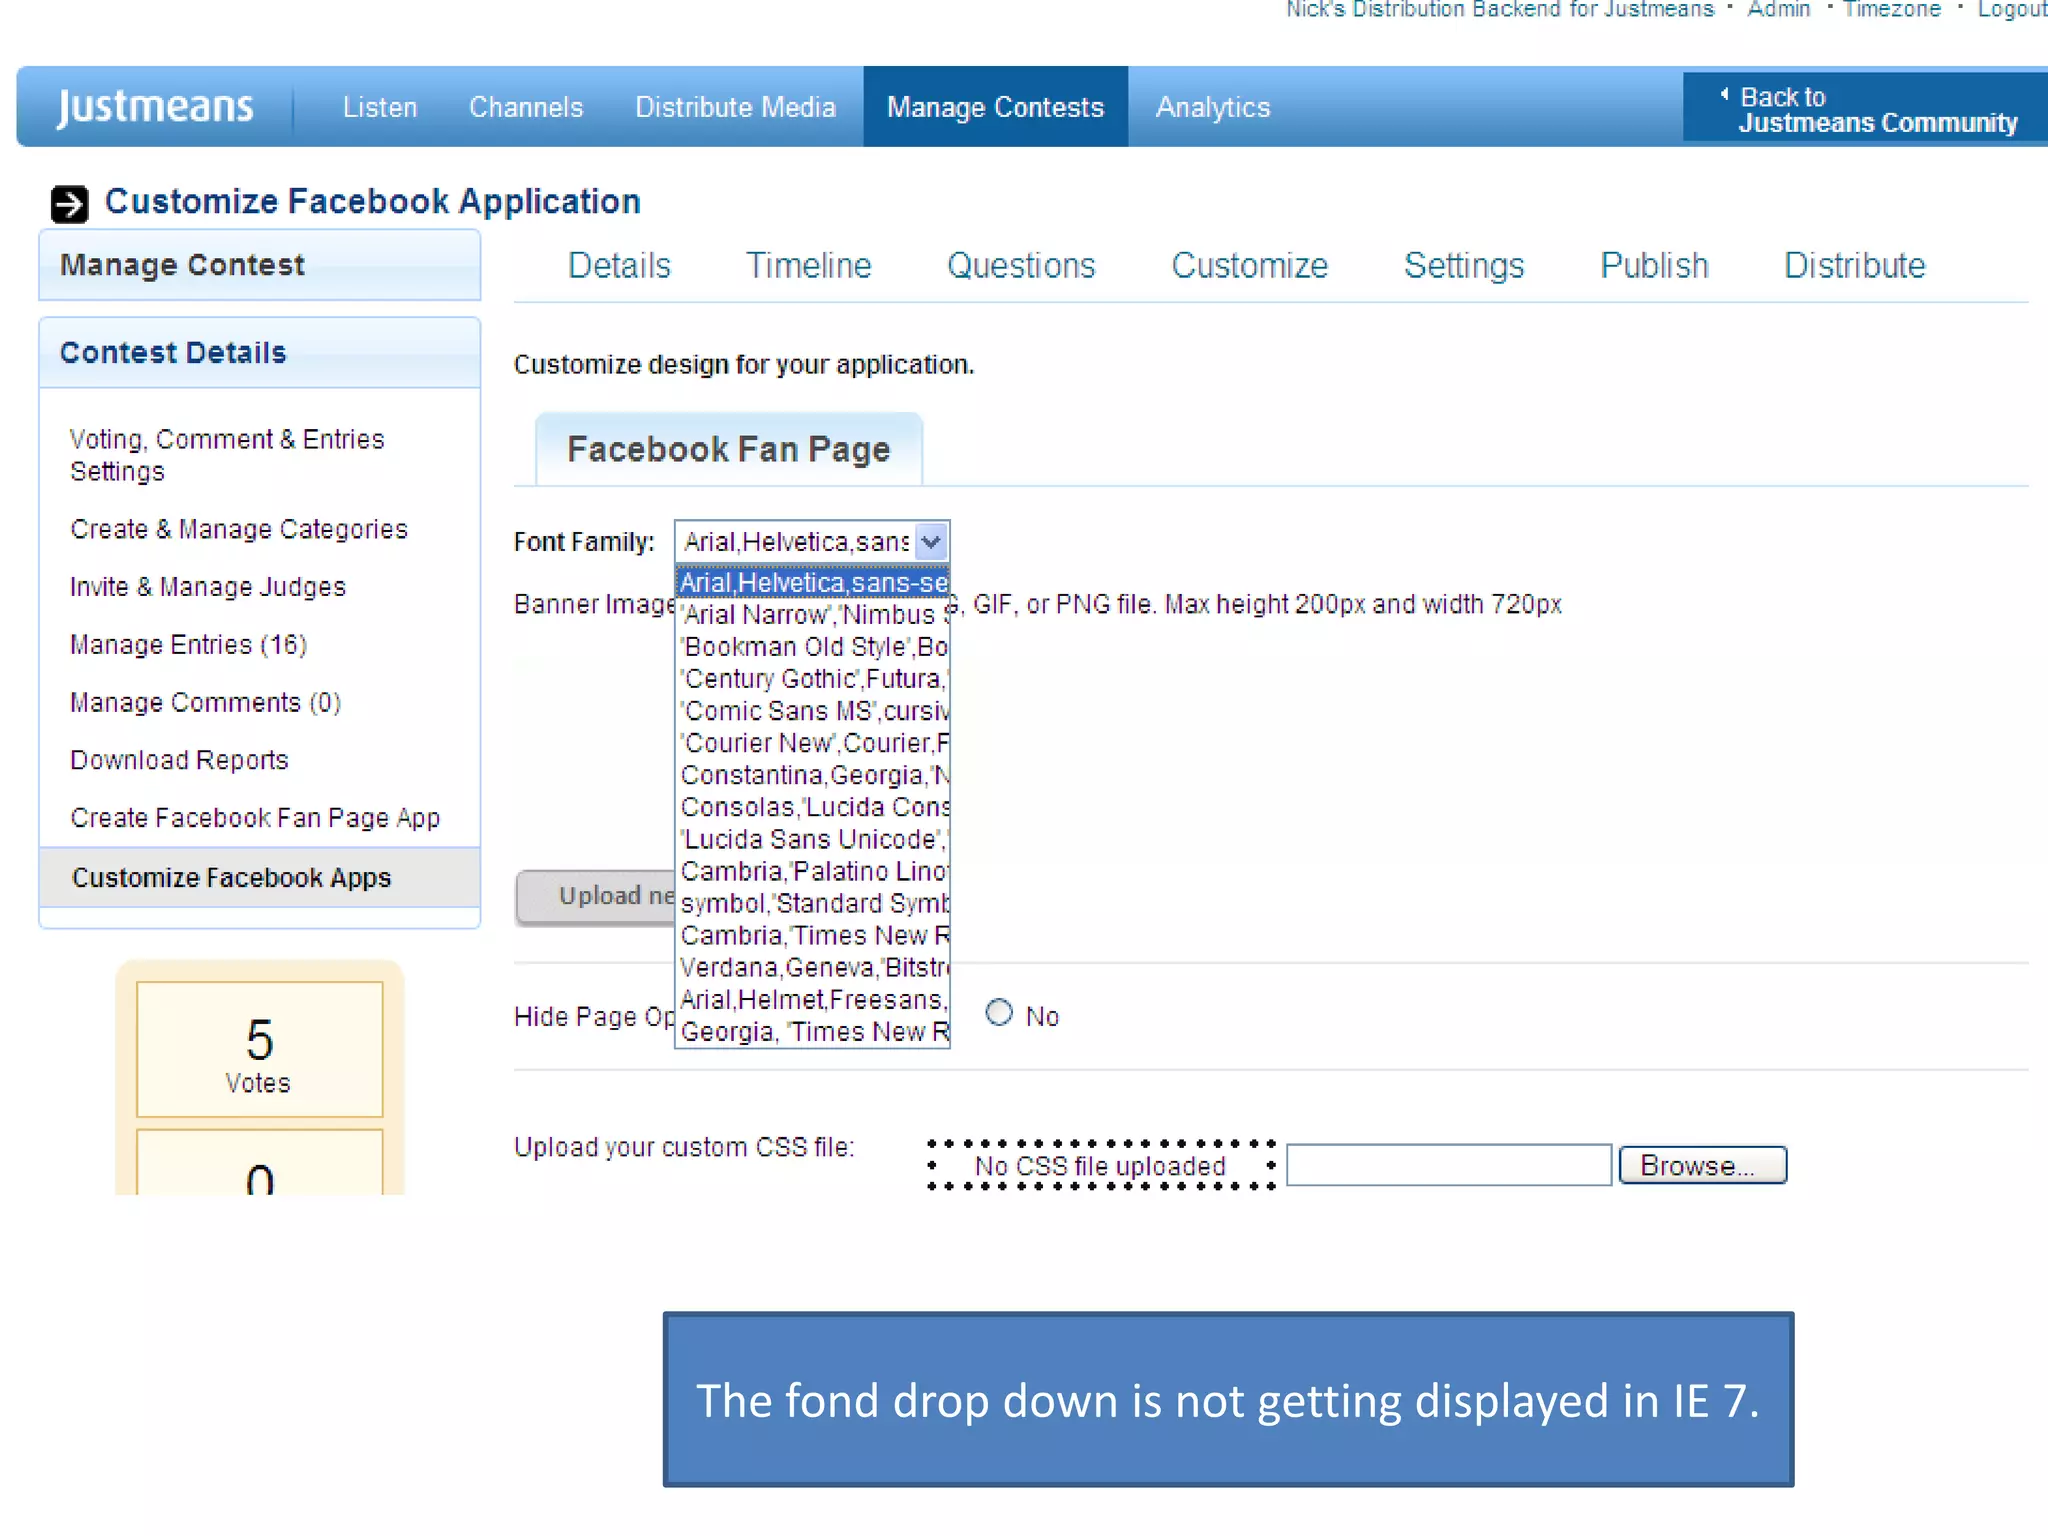Open Create & Manage Categories link
This screenshot has width=2048, height=1536.
(239, 529)
